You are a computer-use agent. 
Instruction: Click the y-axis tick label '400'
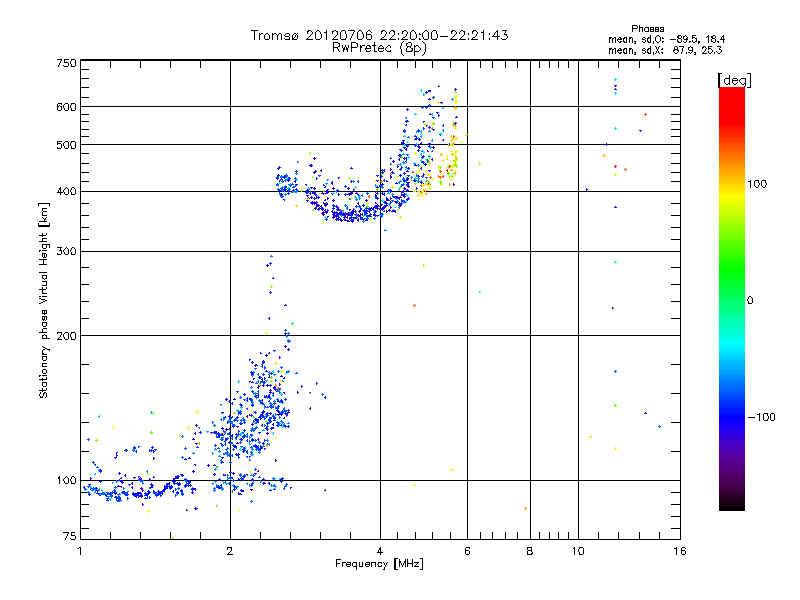pyautogui.click(x=66, y=192)
